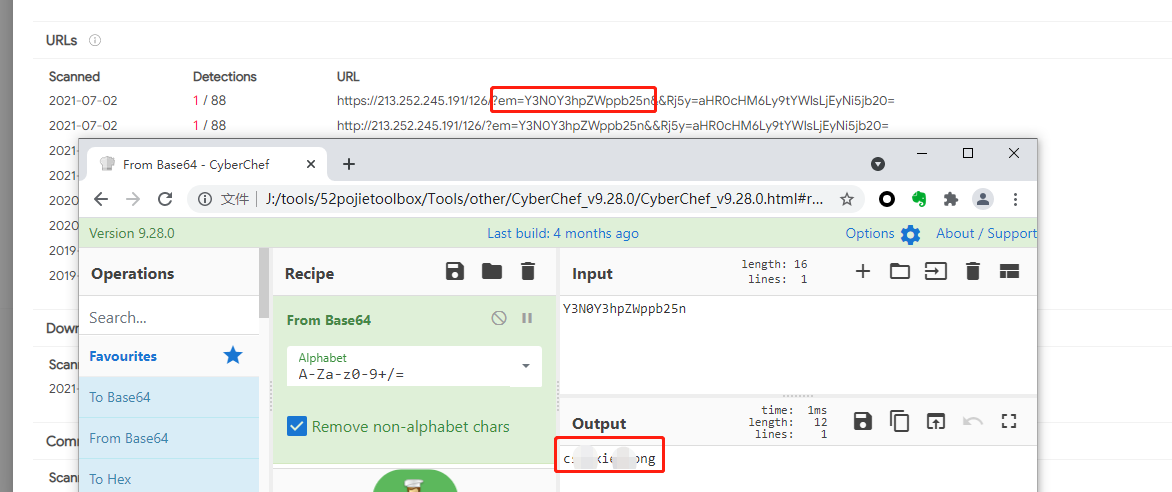
Task: Clear recipe with trash icon
Action: [528, 271]
